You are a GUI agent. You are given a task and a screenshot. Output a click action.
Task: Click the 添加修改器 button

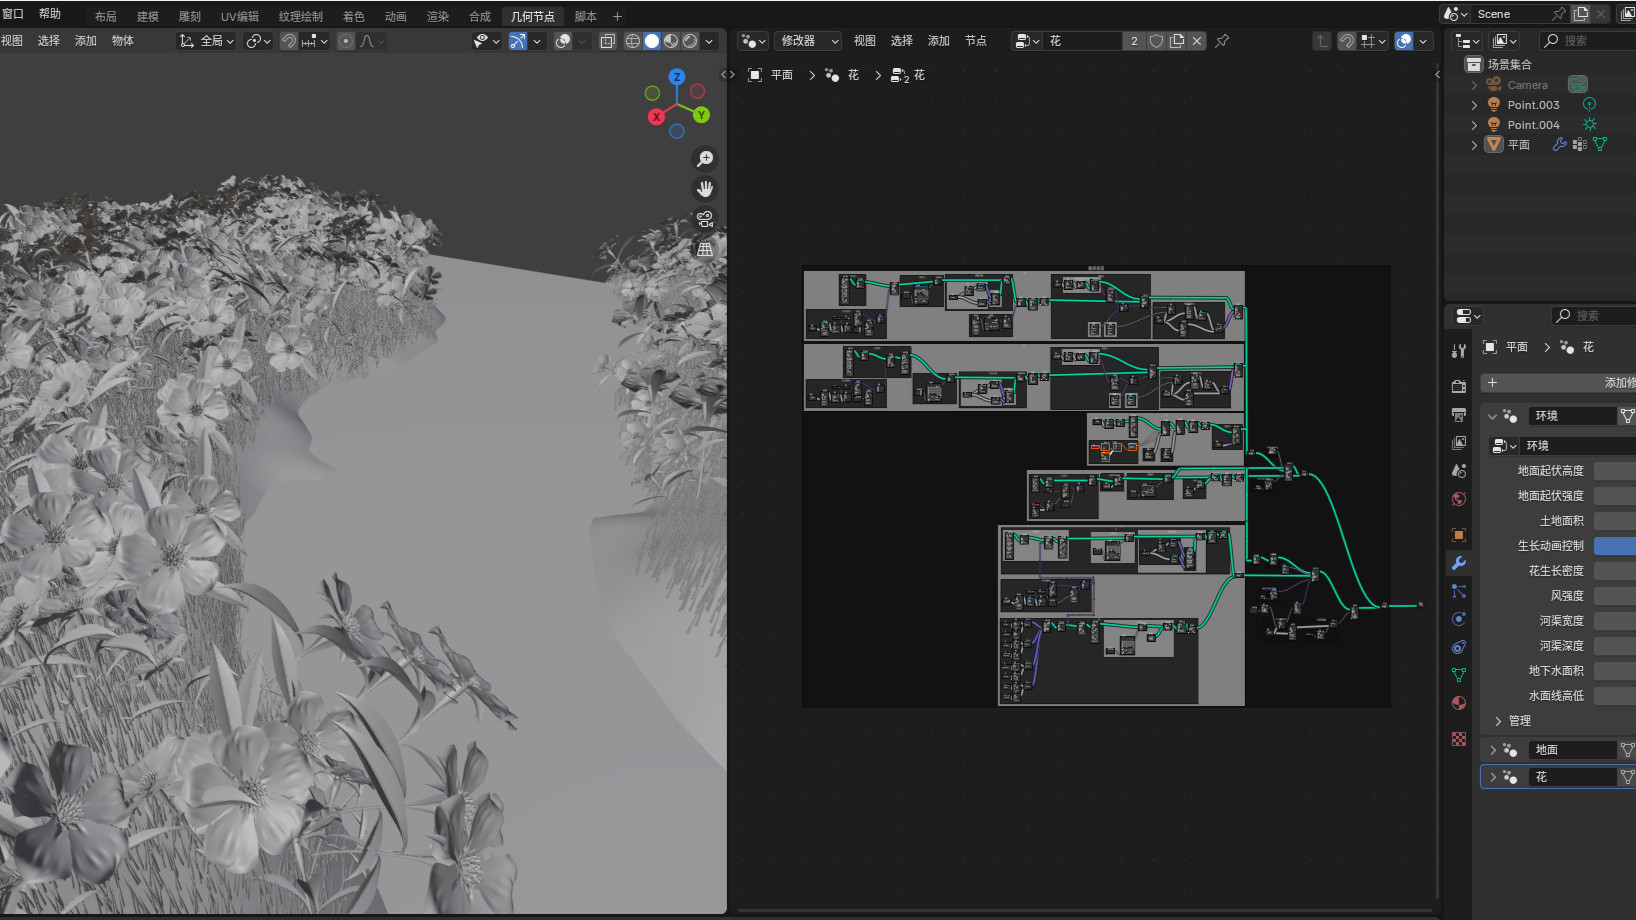tap(1560, 383)
